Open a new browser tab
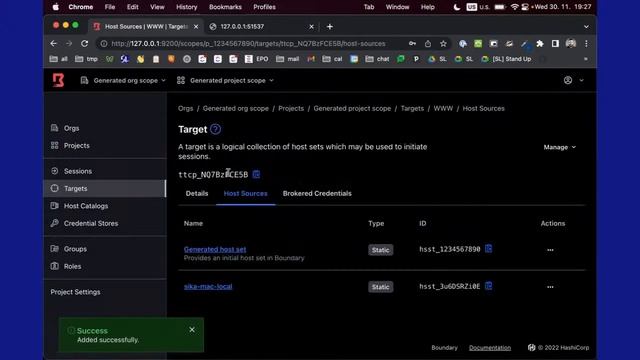 (329, 27)
